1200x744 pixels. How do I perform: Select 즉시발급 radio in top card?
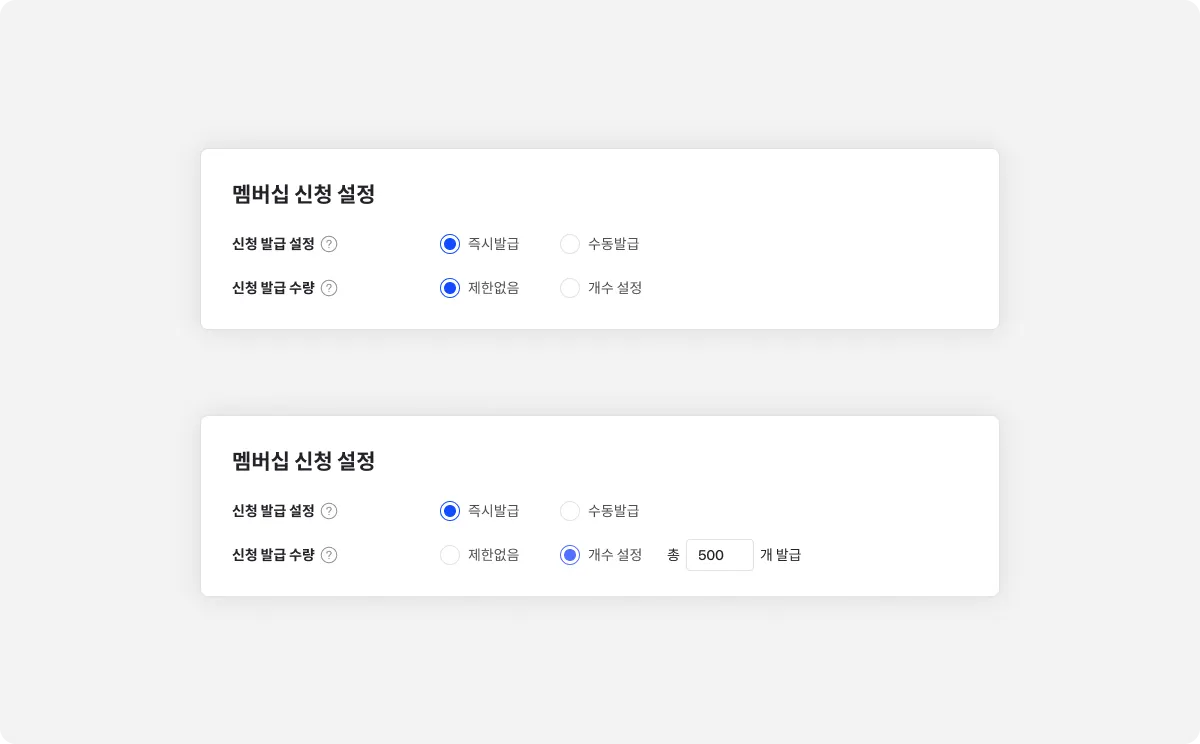[450, 244]
